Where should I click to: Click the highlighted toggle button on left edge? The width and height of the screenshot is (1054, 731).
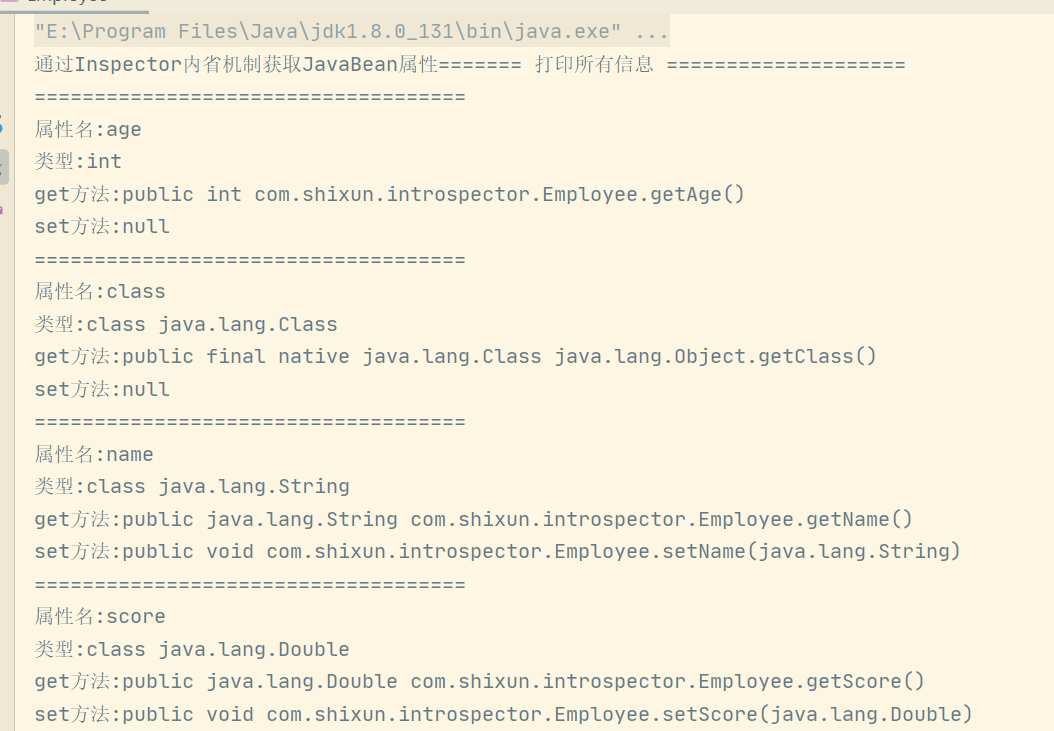[x=4, y=166]
